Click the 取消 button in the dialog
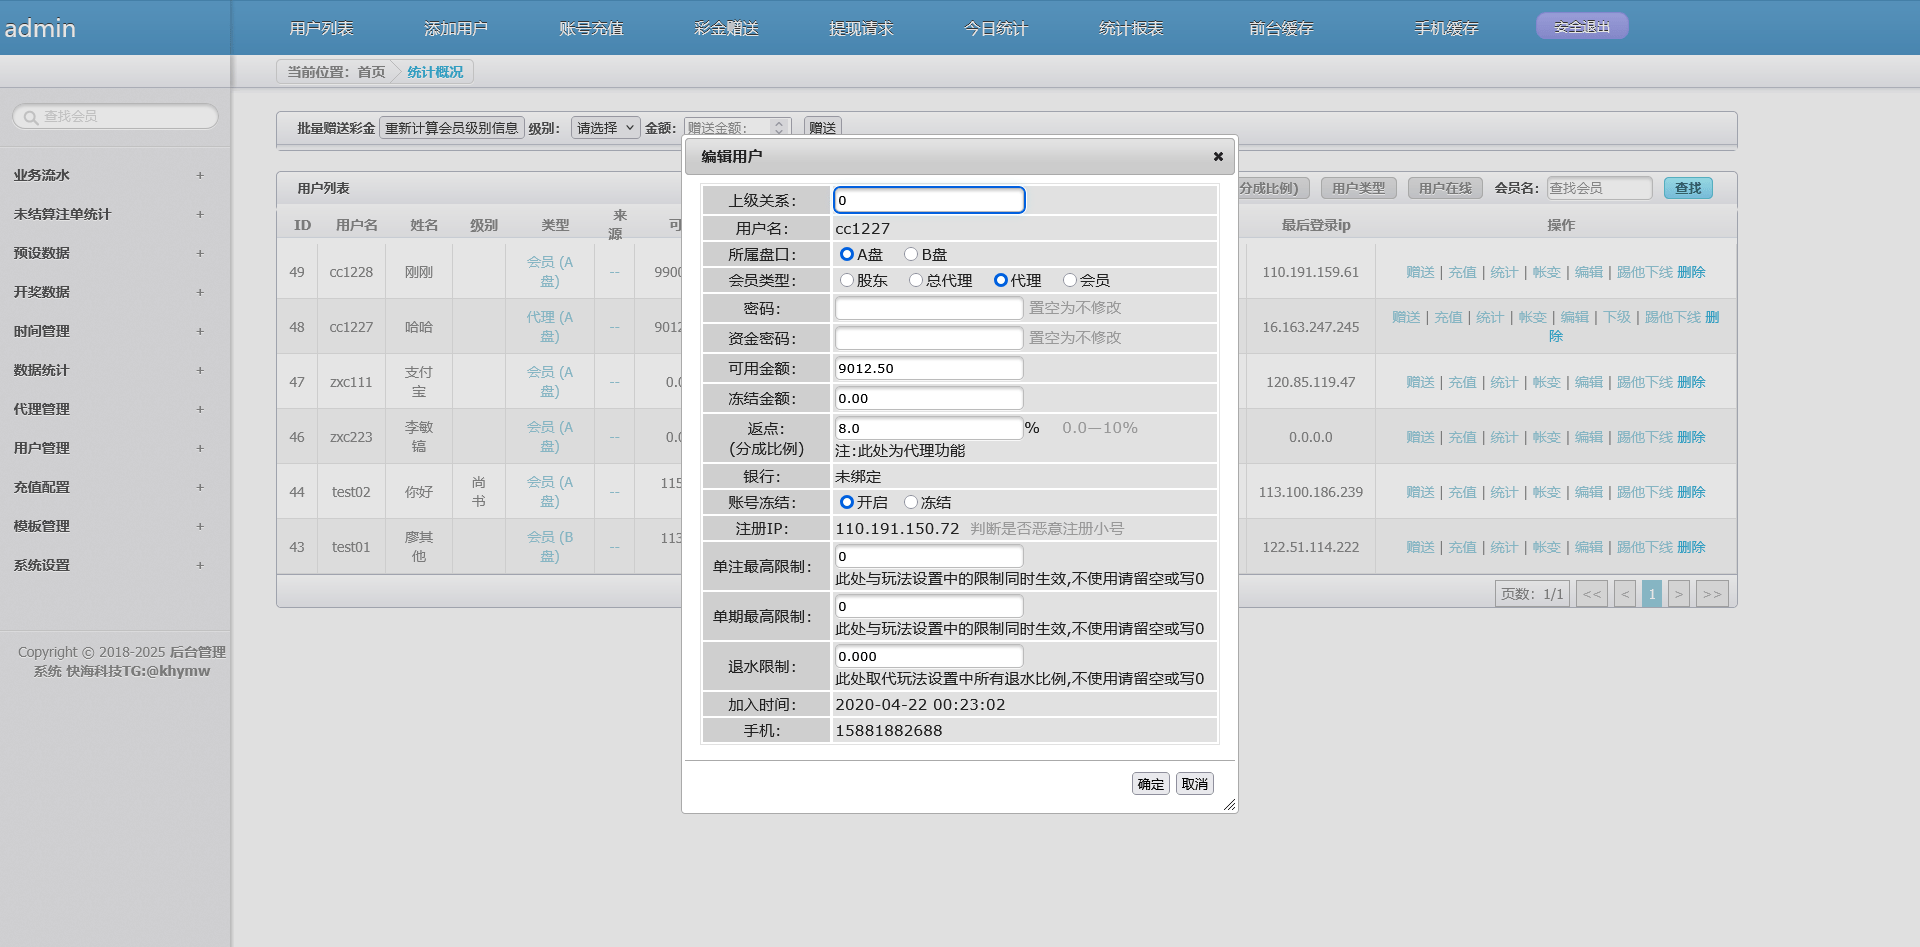This screenshot has height=947, width=1920. pyautogui.click(x=1194, y=783)
